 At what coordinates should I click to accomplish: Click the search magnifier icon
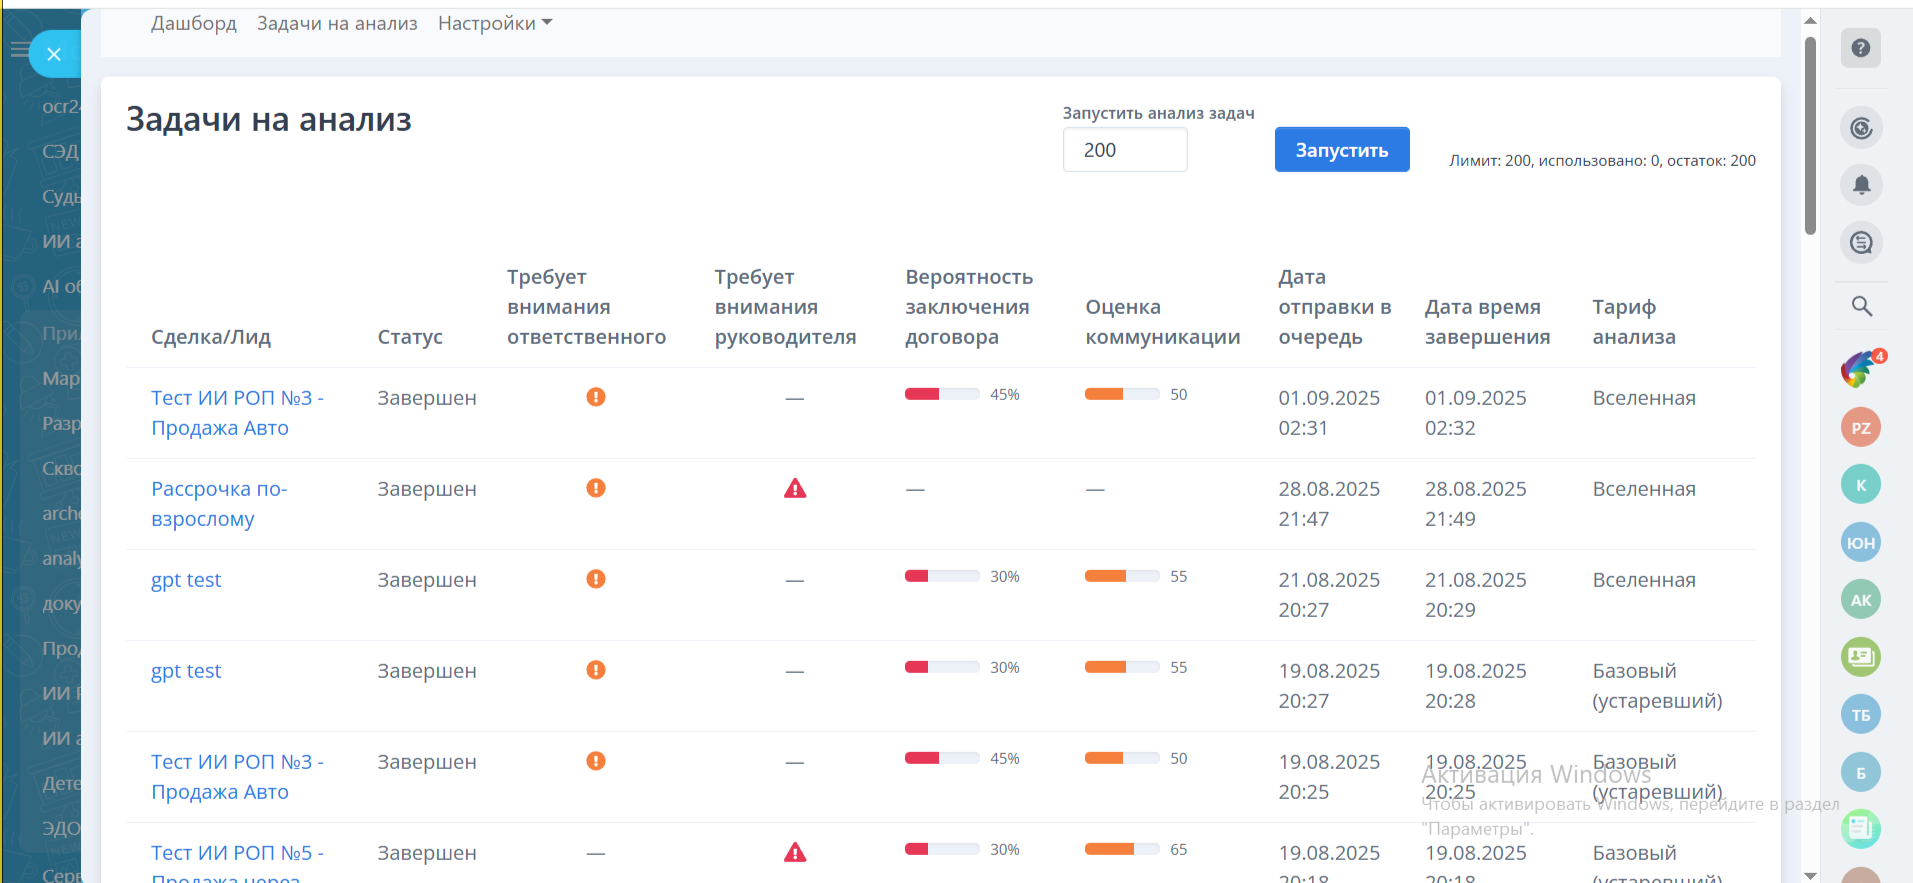tap(1860, 306)
